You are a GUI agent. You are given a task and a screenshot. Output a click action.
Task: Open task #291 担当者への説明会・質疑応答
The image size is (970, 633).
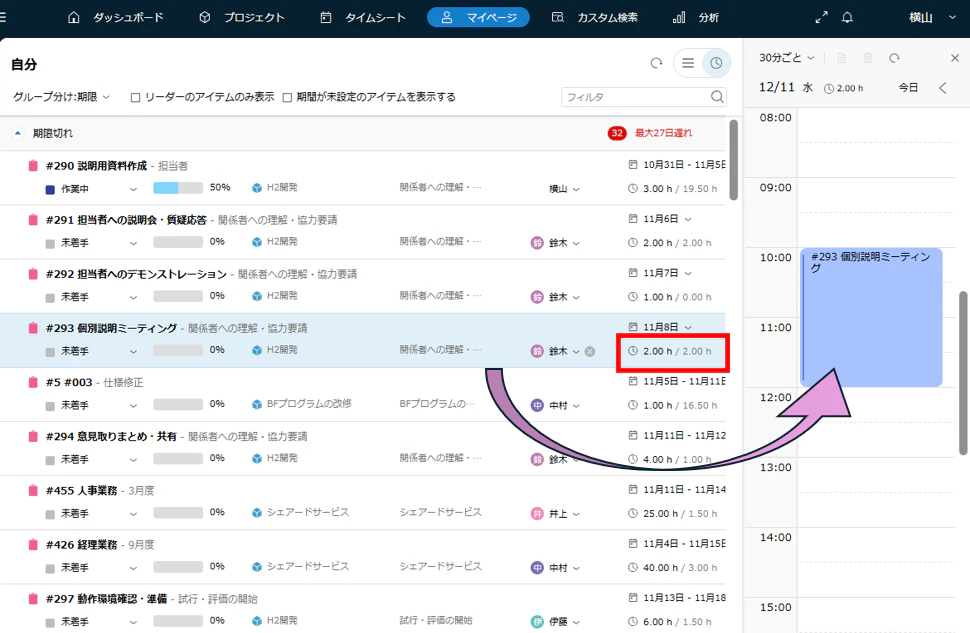pyautogui.click(x=126, y=220)
